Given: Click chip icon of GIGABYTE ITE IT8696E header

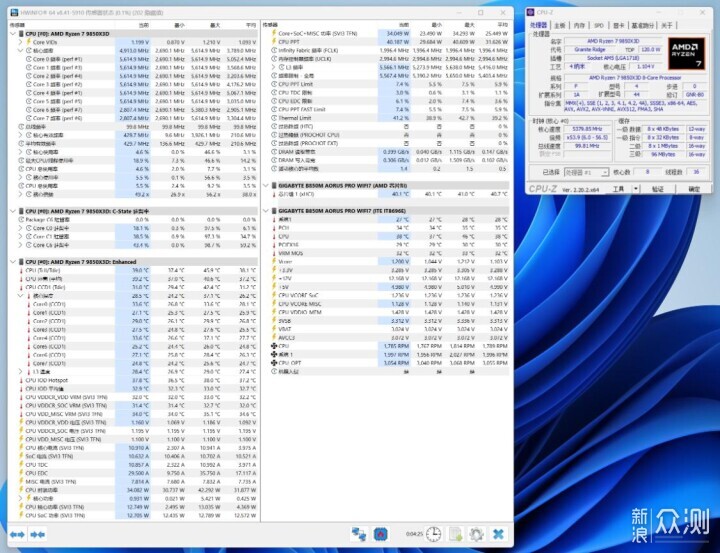Looking at the screenshot, I should coord(274,211).
